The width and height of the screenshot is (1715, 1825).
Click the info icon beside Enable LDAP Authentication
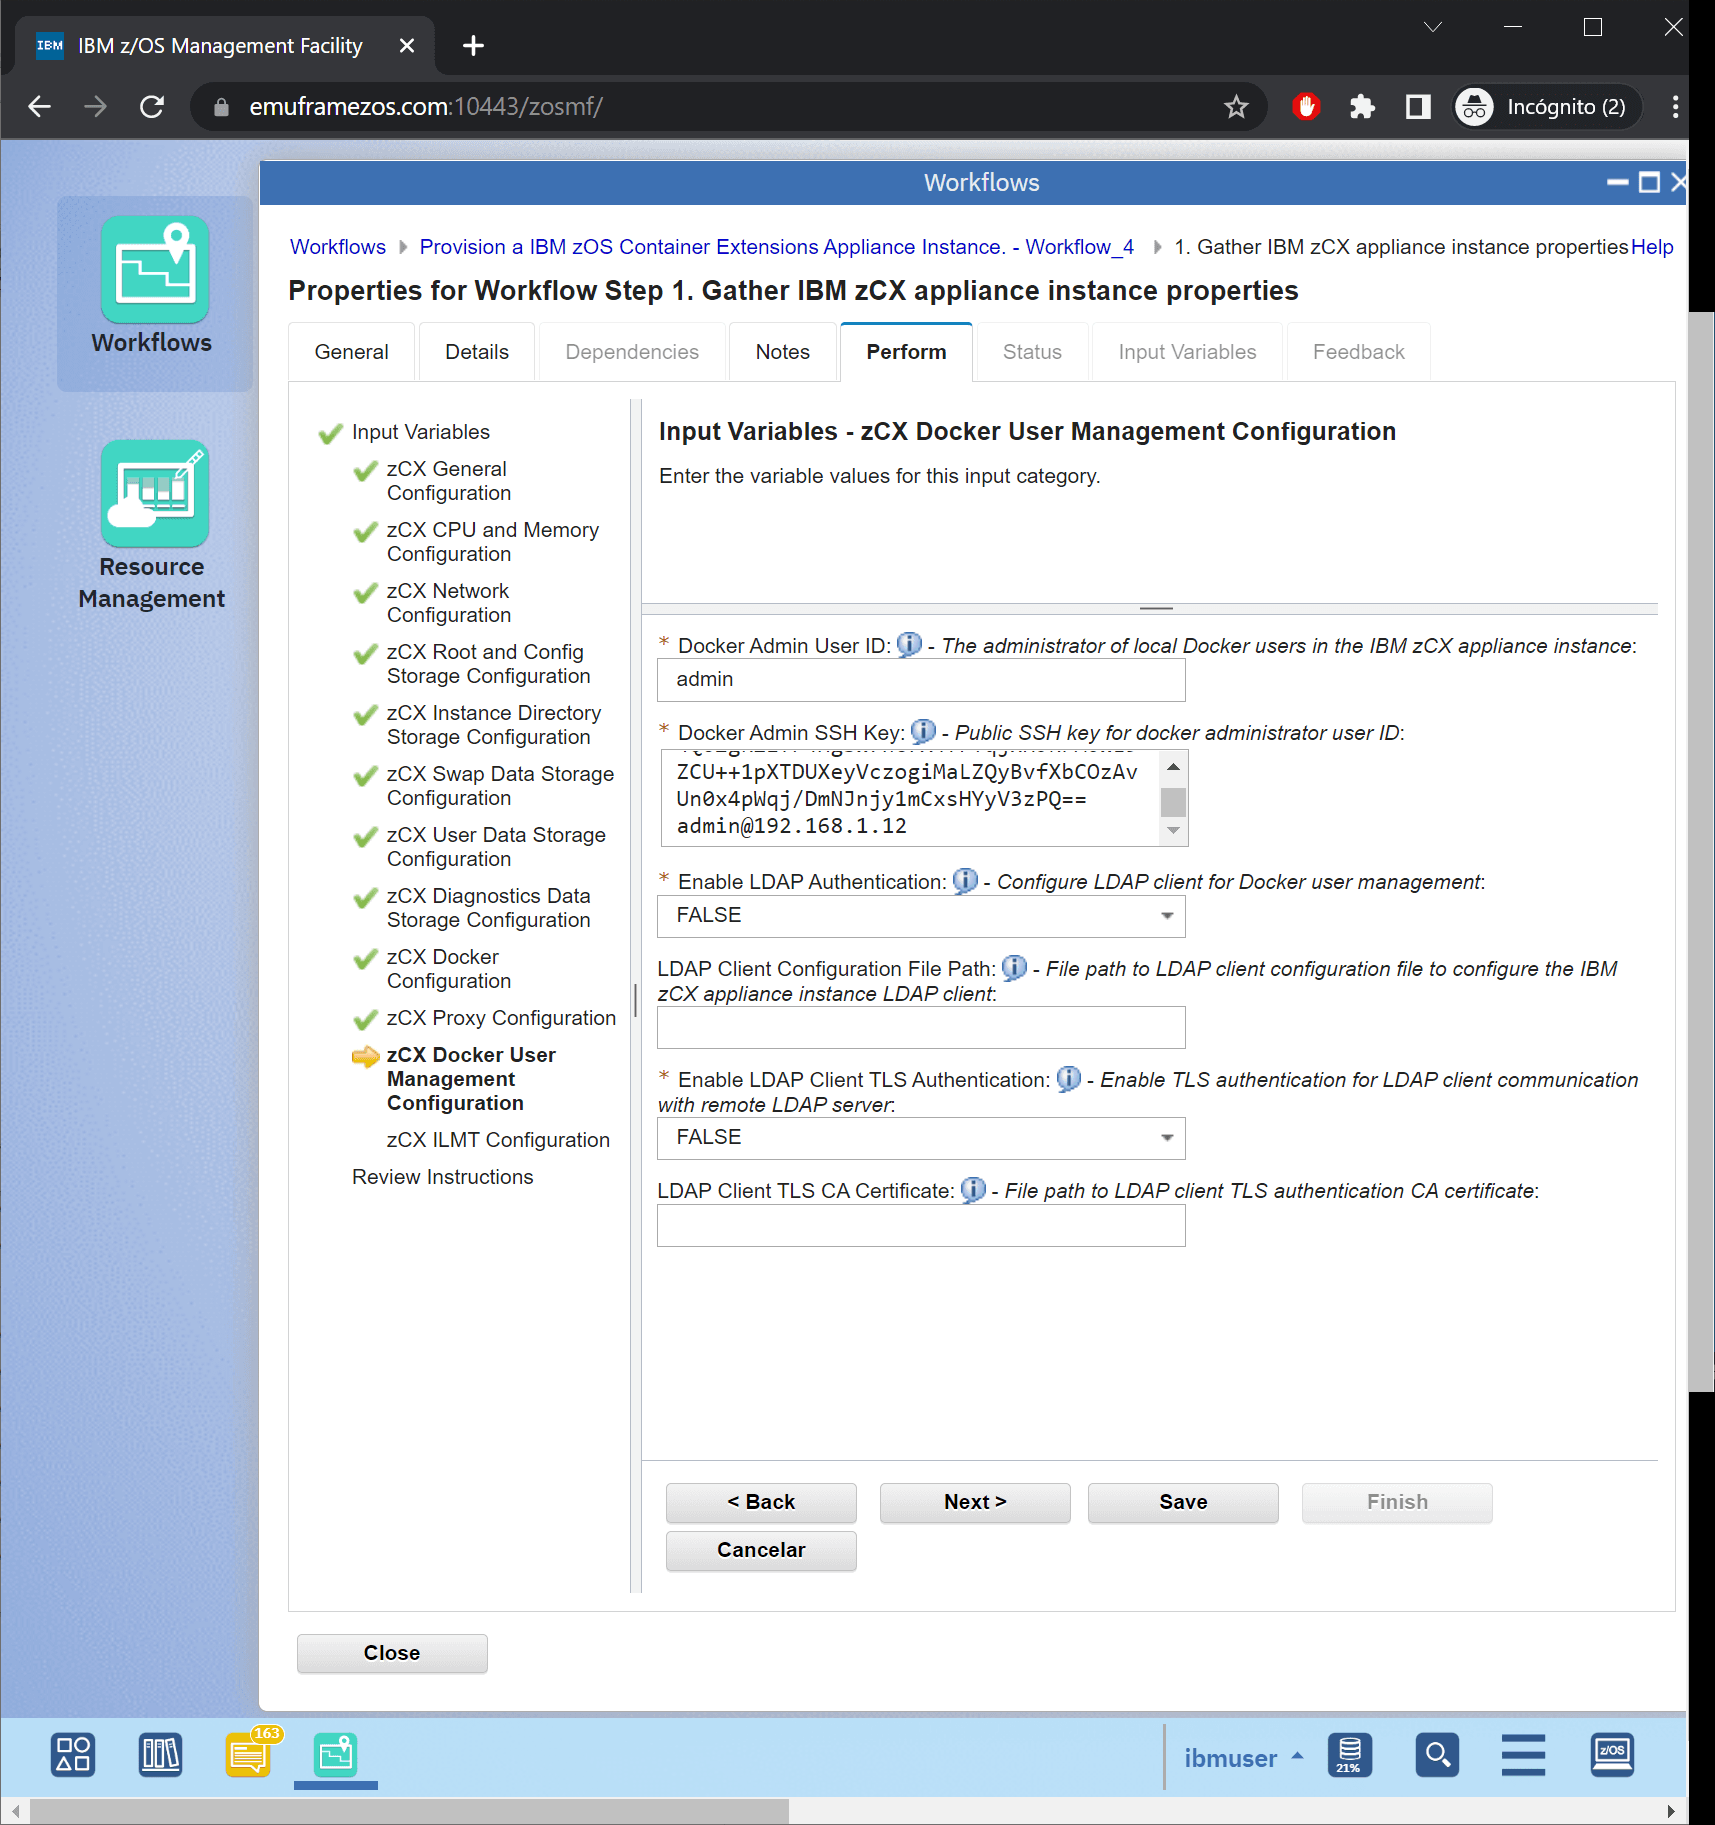[x=965, y=881]
